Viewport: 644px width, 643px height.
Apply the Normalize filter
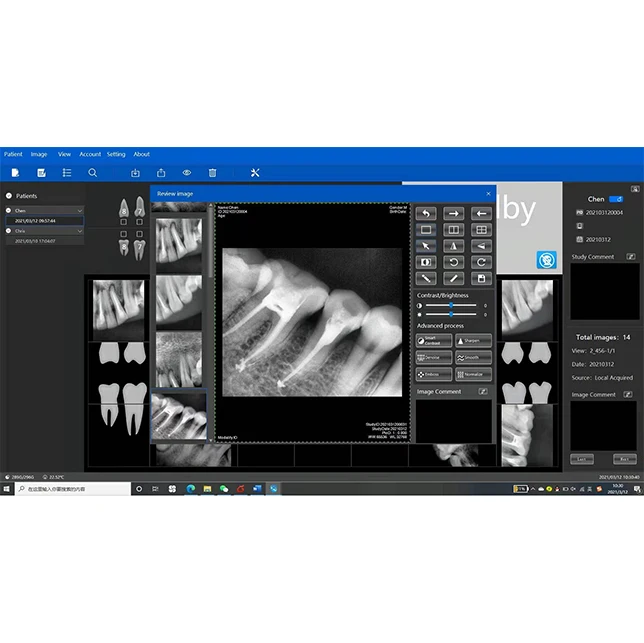[473, 374]
